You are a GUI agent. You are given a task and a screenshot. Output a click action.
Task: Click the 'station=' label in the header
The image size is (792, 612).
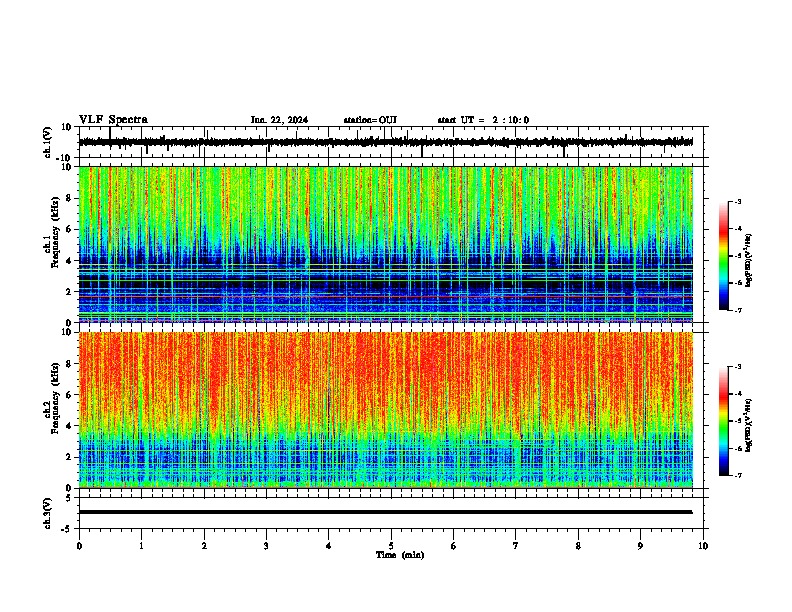(x=361, y=120)
